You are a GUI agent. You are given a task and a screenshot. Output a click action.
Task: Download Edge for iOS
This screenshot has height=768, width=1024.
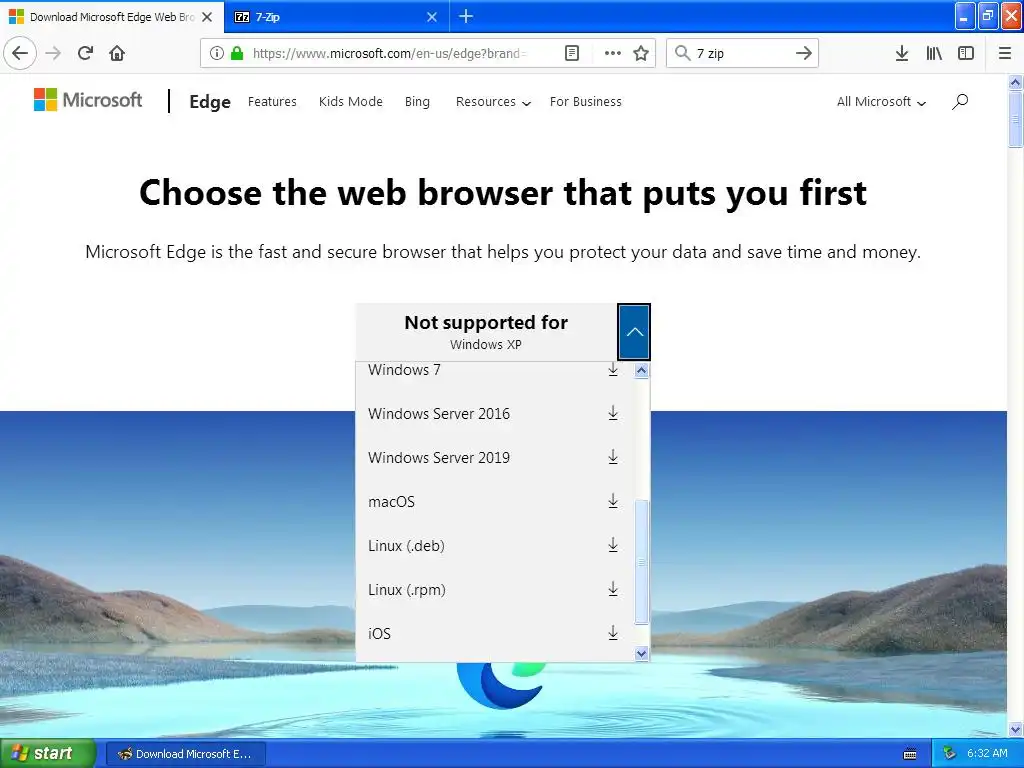click(x=613, y=633)
